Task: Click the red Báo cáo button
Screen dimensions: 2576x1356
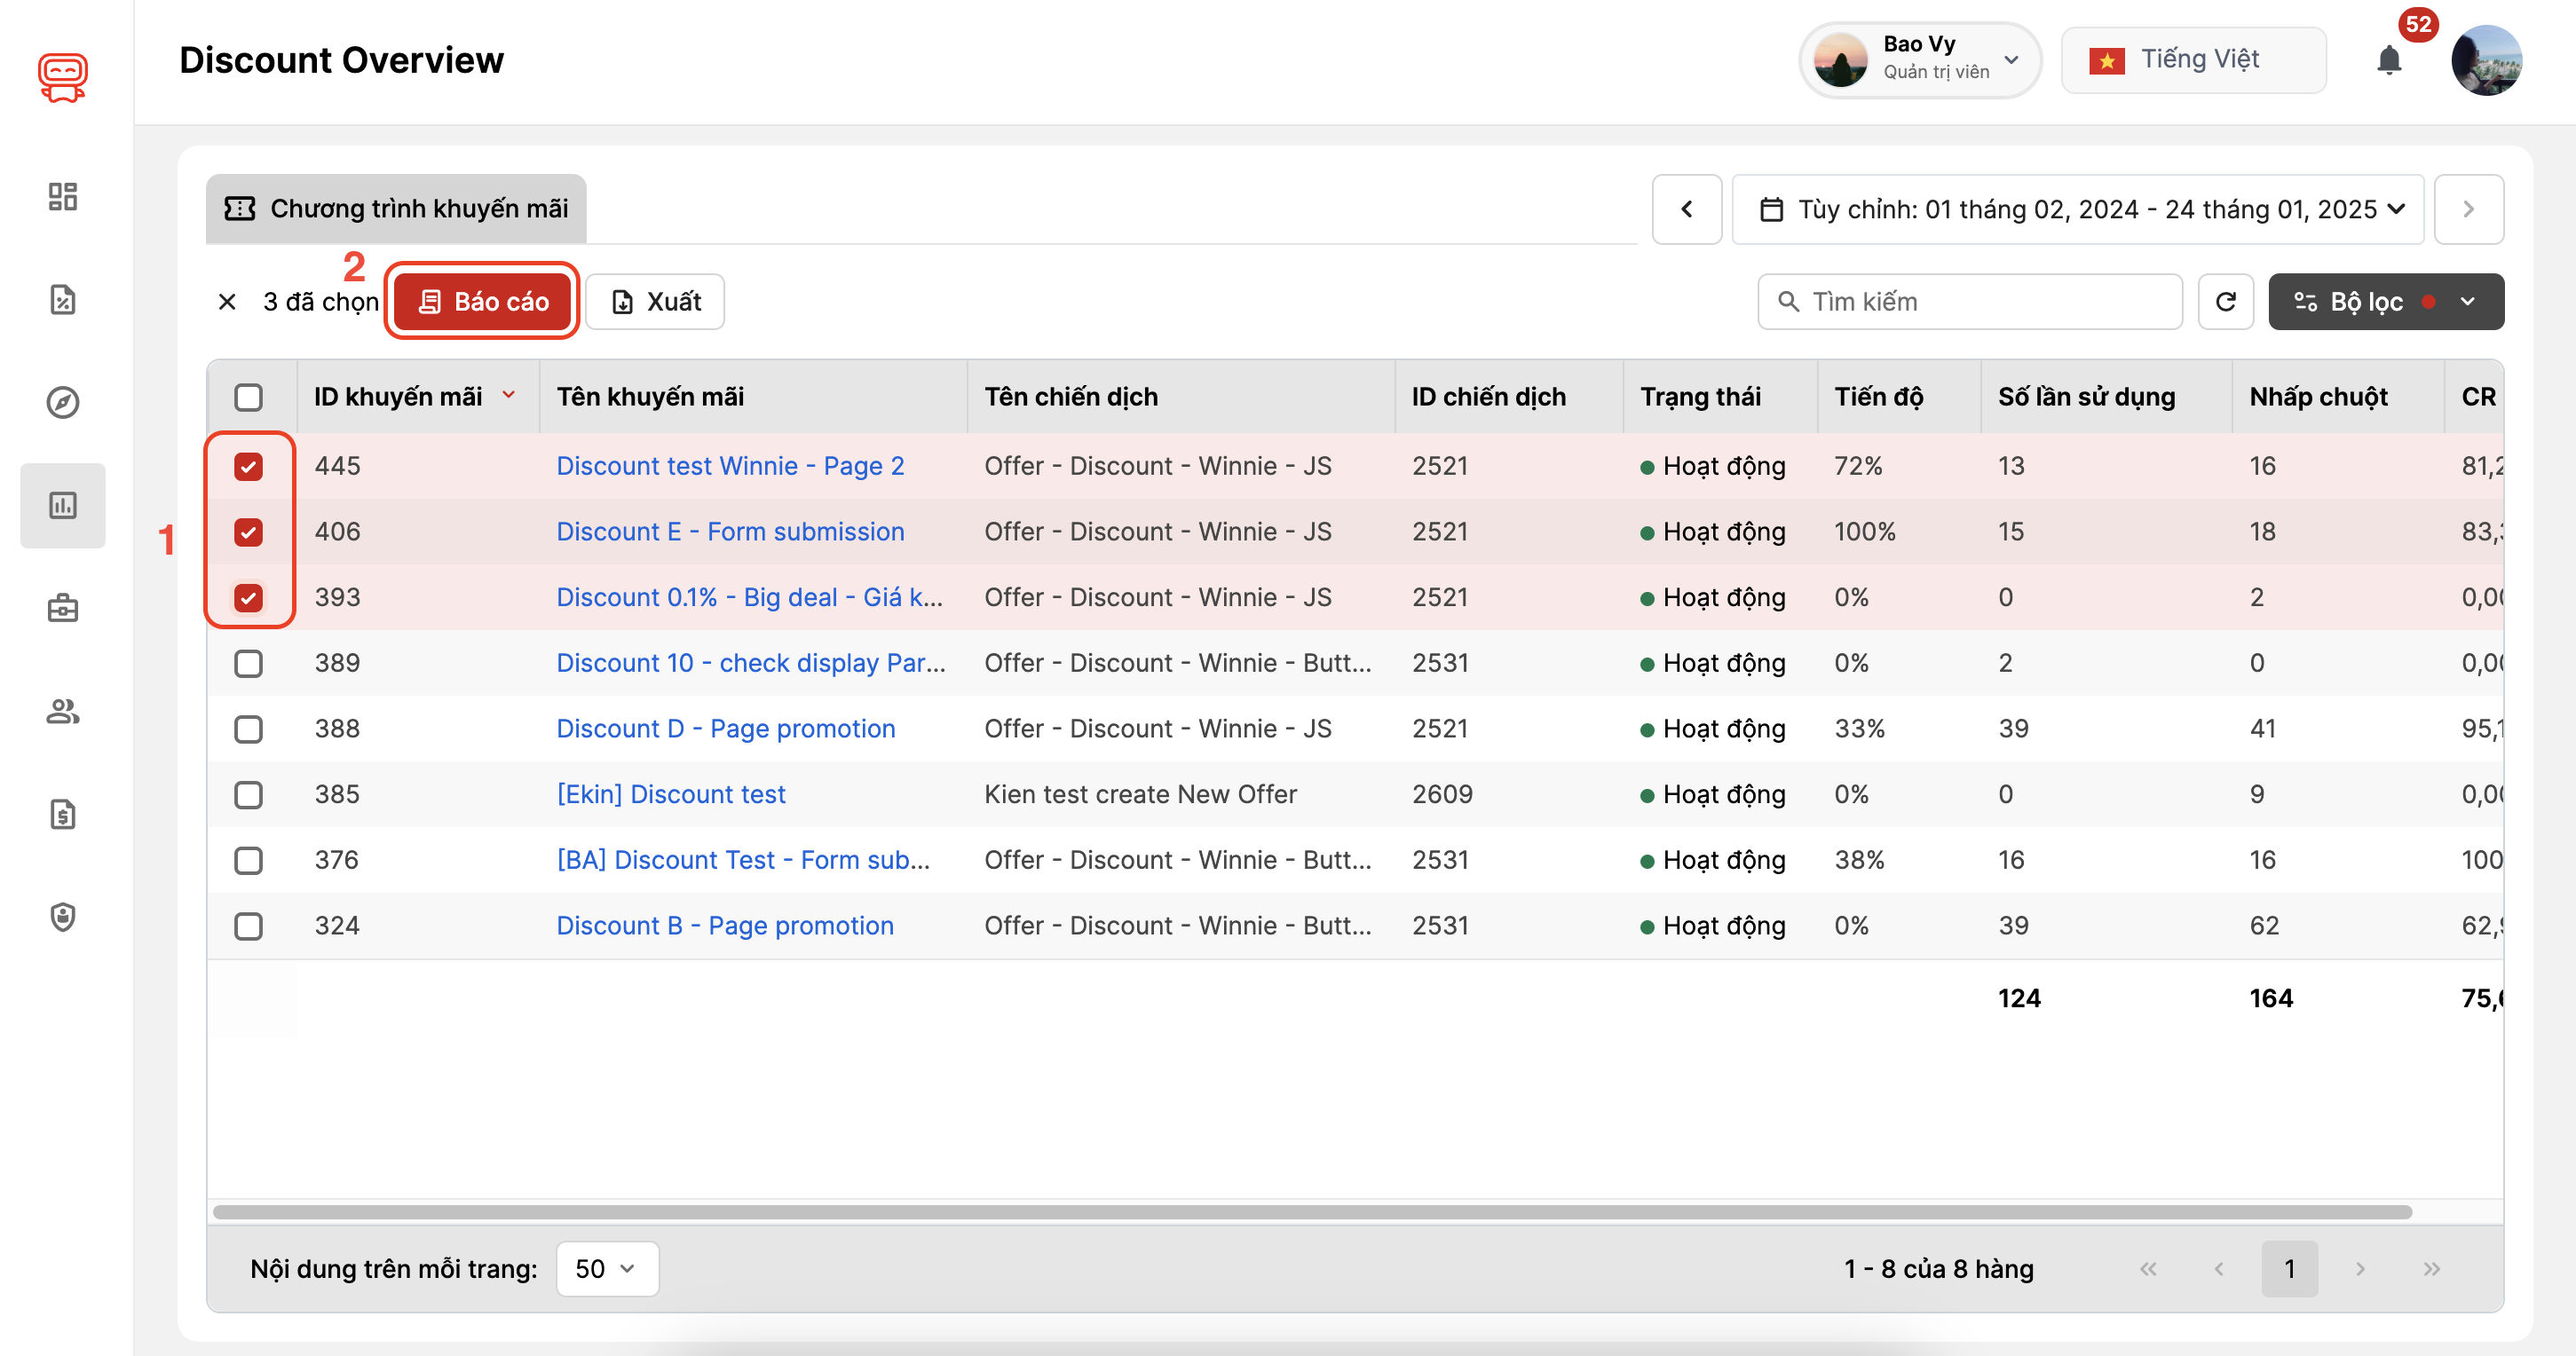Action: (482, 302)
